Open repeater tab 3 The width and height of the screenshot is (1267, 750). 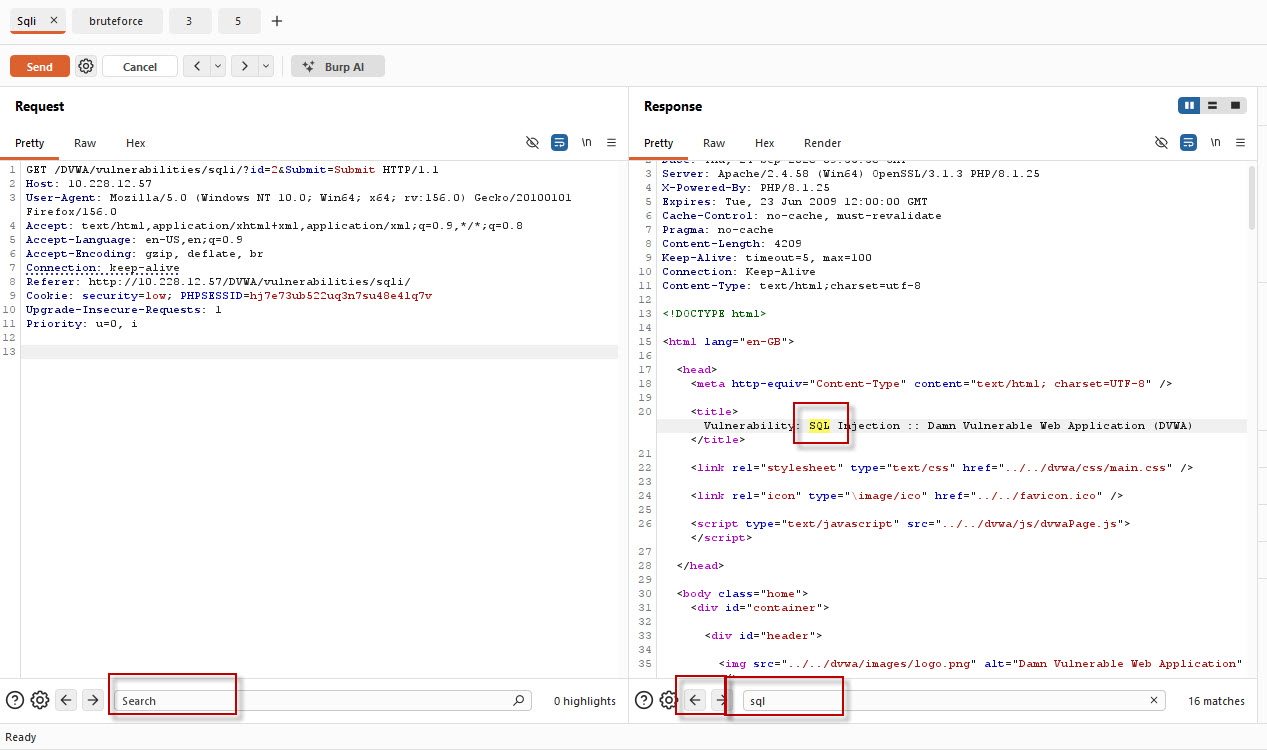189,20
